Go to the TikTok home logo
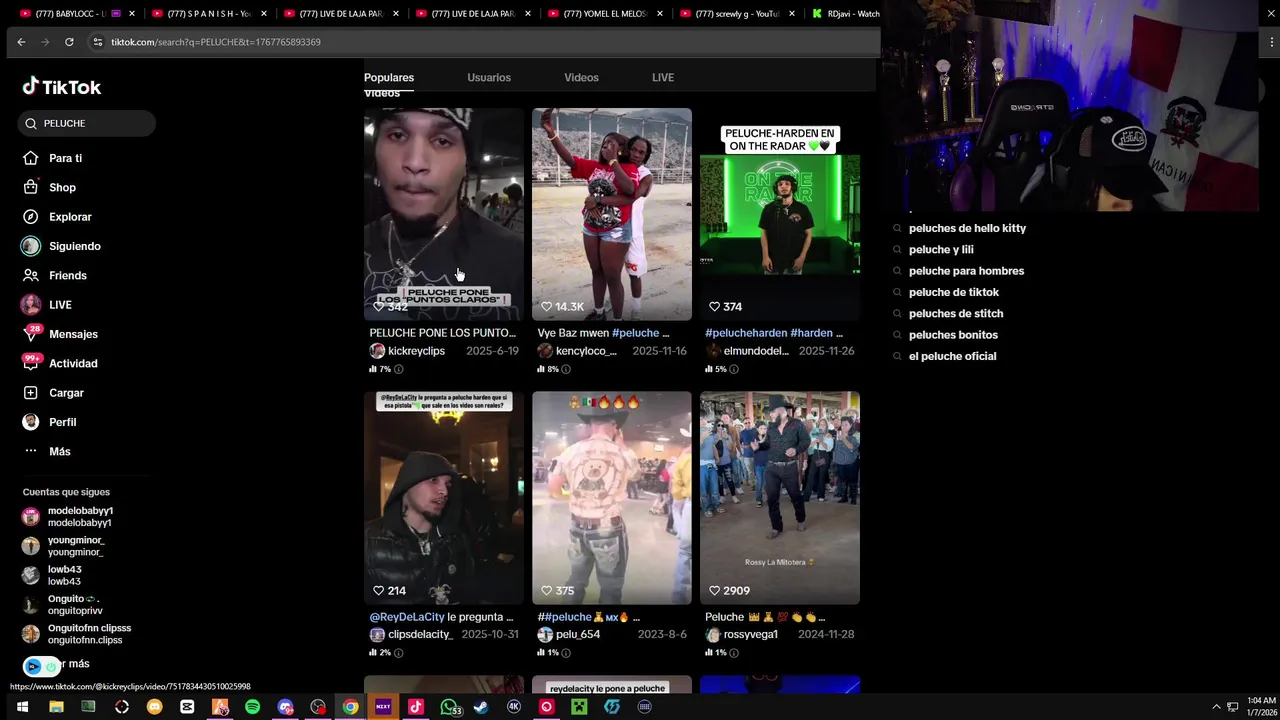This screenshot has height=720, width=1280. click(x=62, y=87)
